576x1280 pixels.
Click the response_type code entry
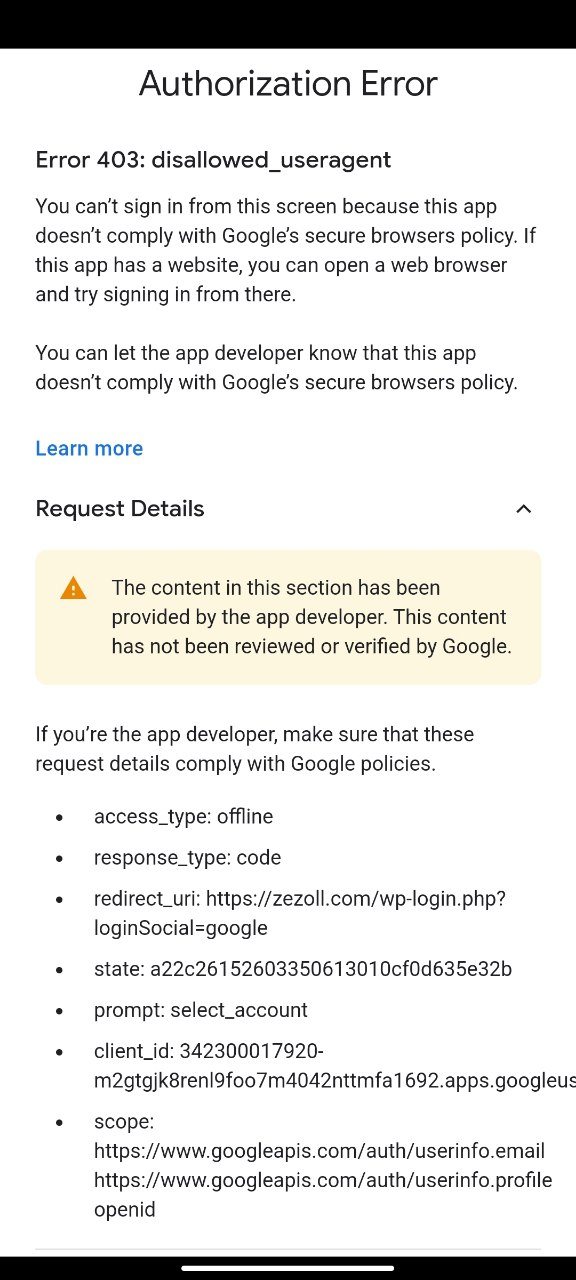(187, 858)
